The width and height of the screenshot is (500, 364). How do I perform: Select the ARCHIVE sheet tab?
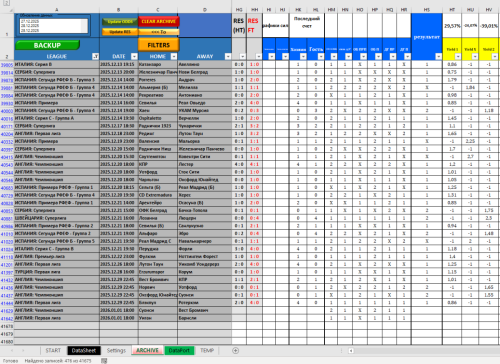pyautogui.click(x=147, y=350)
